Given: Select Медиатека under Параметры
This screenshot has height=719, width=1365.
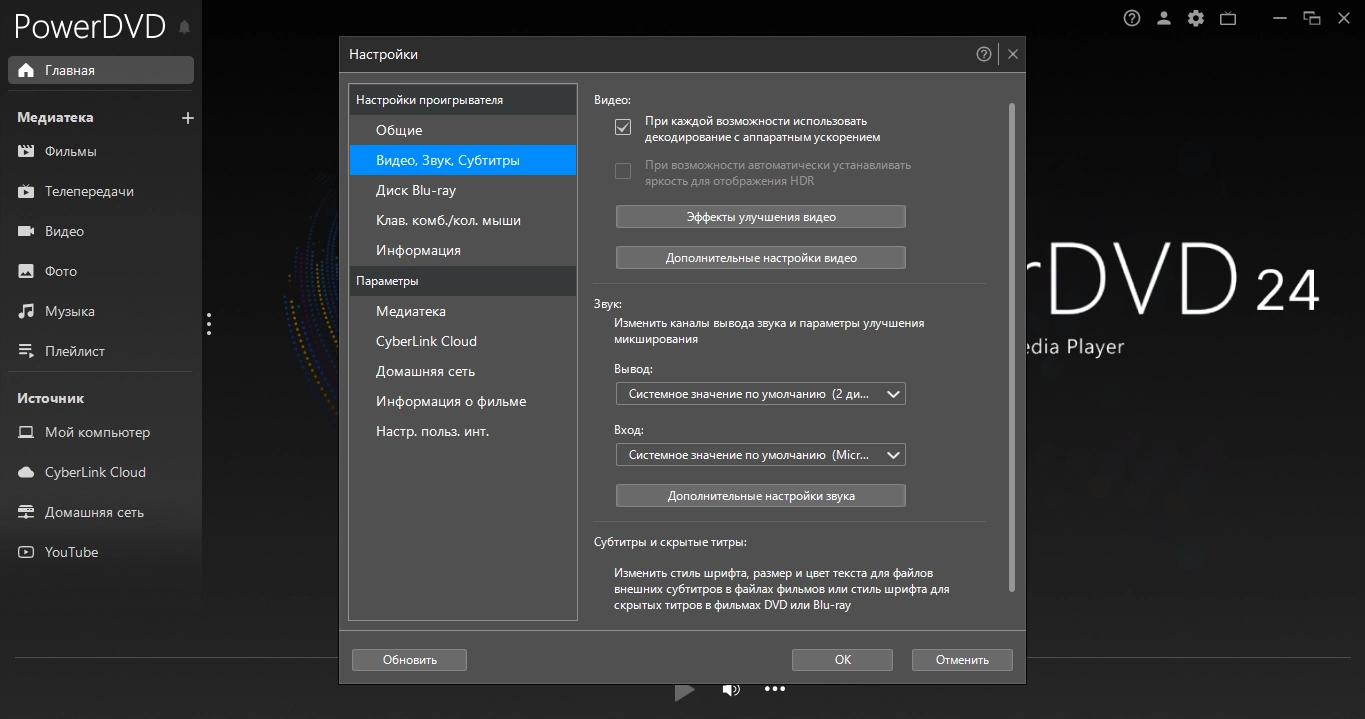Looking at the screenshot, I should [463, 311].
